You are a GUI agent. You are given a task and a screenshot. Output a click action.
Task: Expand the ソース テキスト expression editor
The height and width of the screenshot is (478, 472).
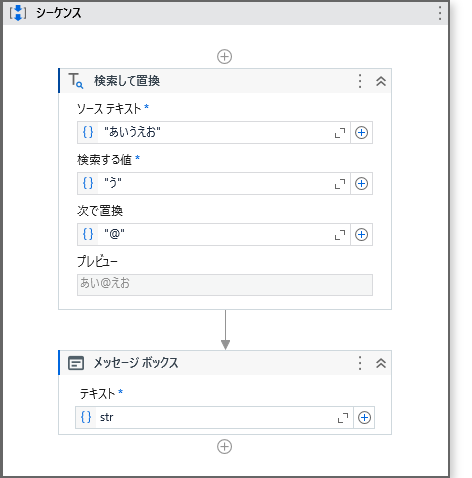pyautogui.click(x=340, y=133)
